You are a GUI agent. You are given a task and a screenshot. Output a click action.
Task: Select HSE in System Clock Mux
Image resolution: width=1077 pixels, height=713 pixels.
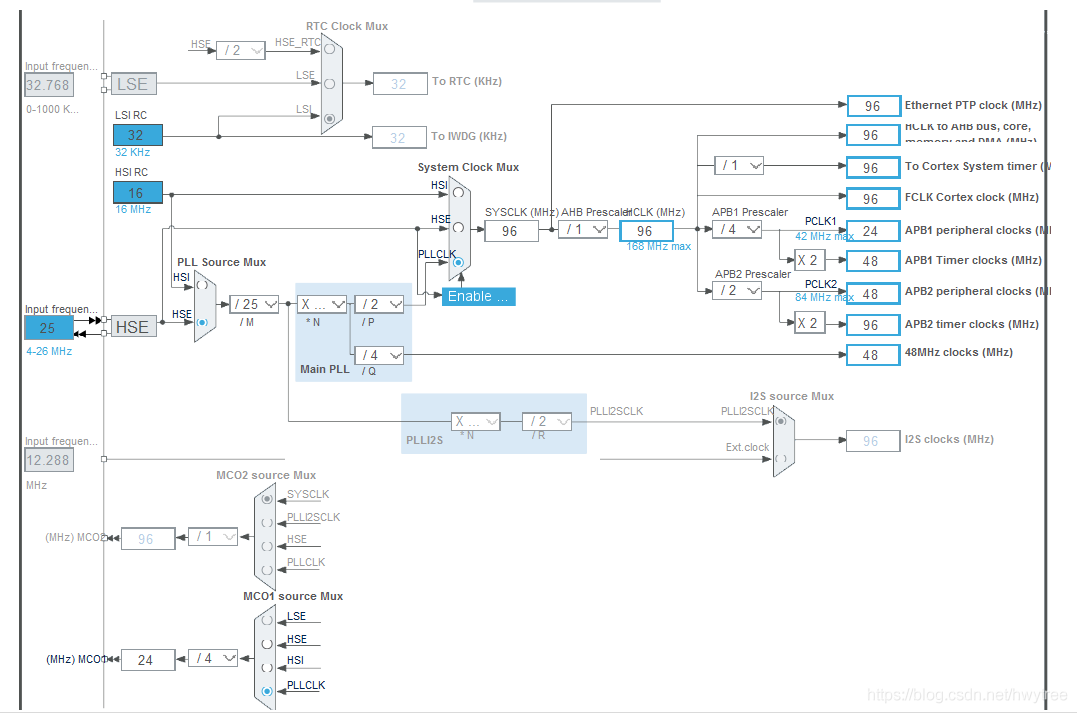coord(458,227)
